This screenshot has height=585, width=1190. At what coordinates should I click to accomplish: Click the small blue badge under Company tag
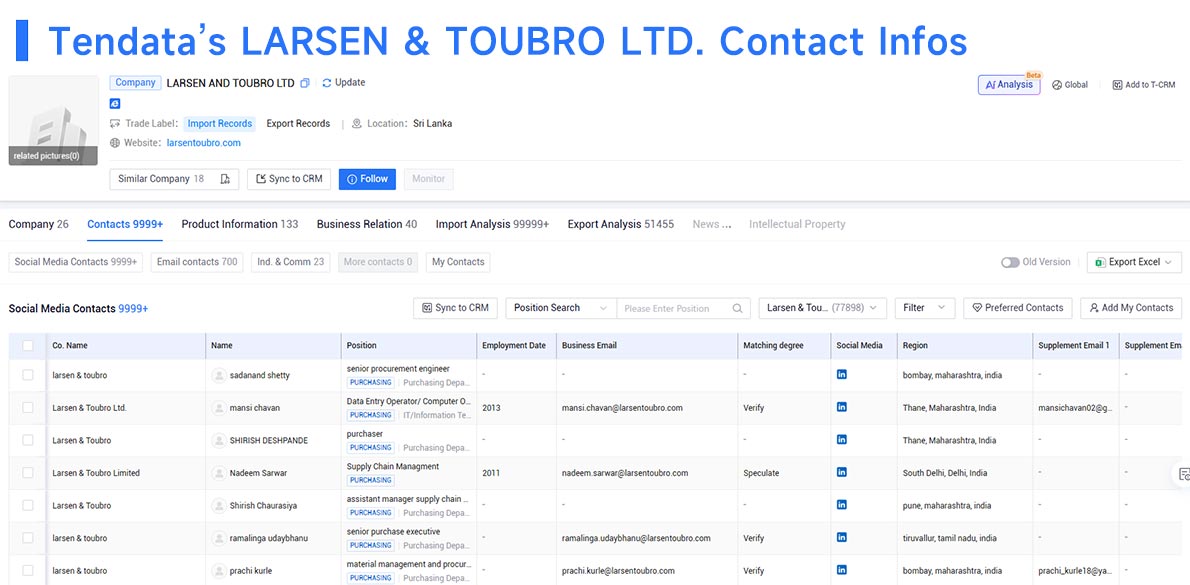(x=115, y=104)
